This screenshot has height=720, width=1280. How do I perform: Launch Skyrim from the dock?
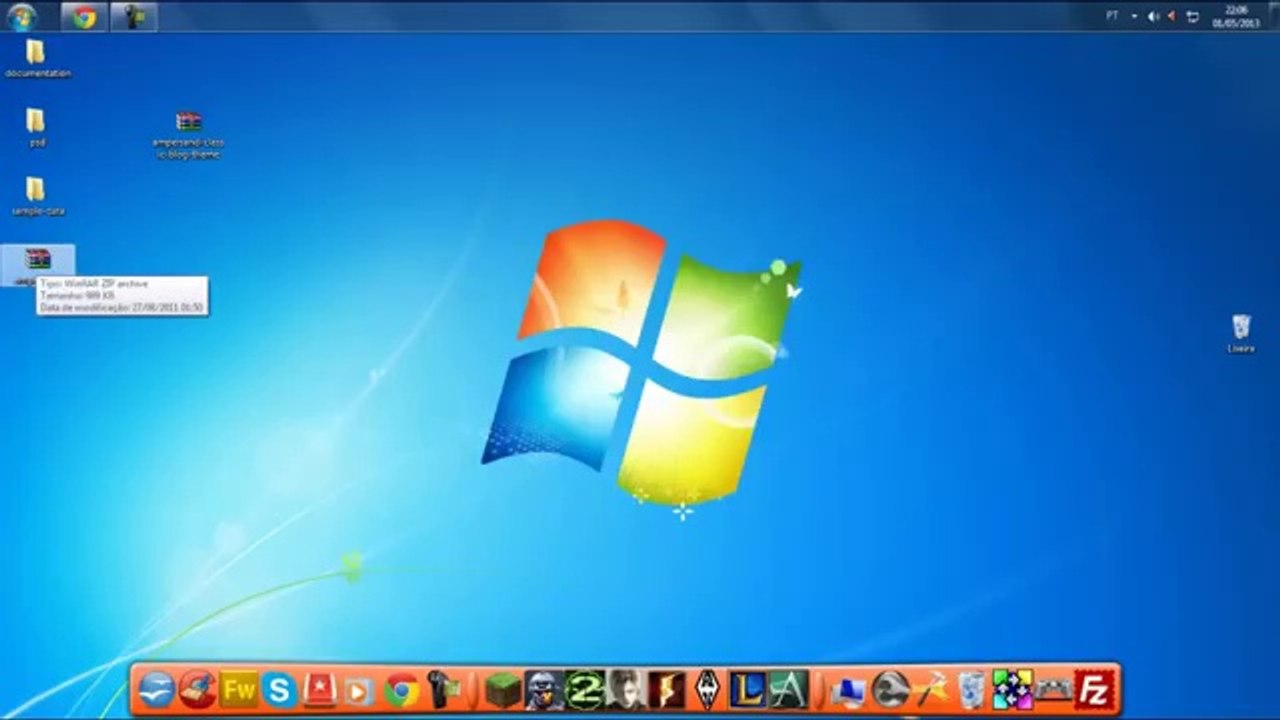(x=708, y=689)
